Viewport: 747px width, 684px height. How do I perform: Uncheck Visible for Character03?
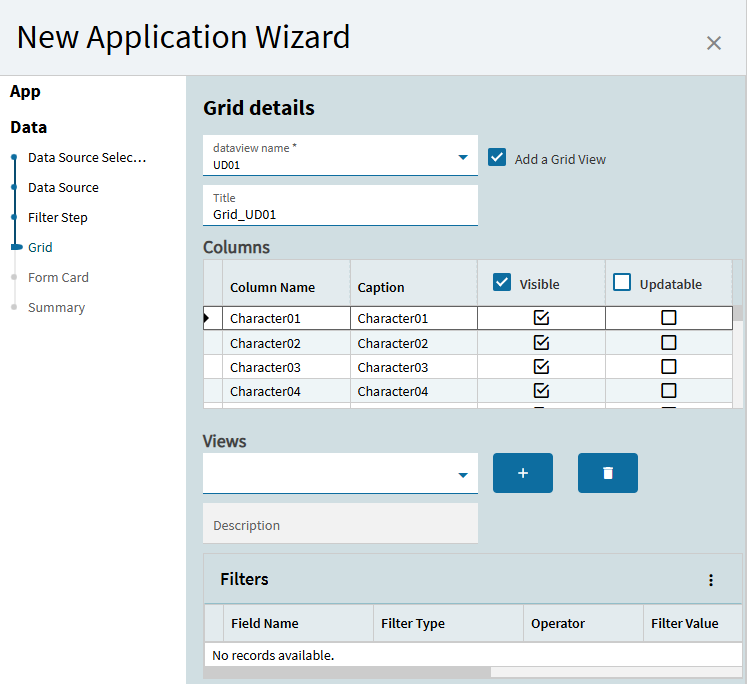pyautogui.click(x=541, y=367)
